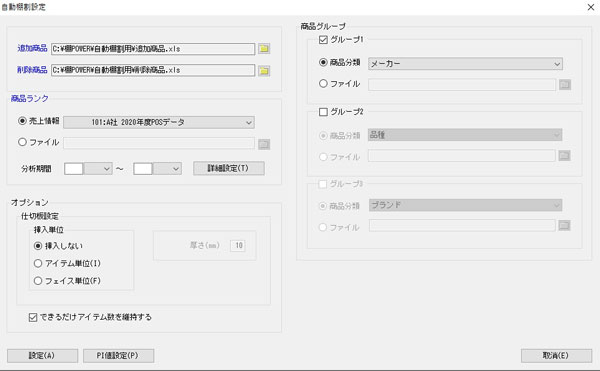Select ファイル radio in グループ3
Viewport: 600px width, 371px height.
[323, 227]
